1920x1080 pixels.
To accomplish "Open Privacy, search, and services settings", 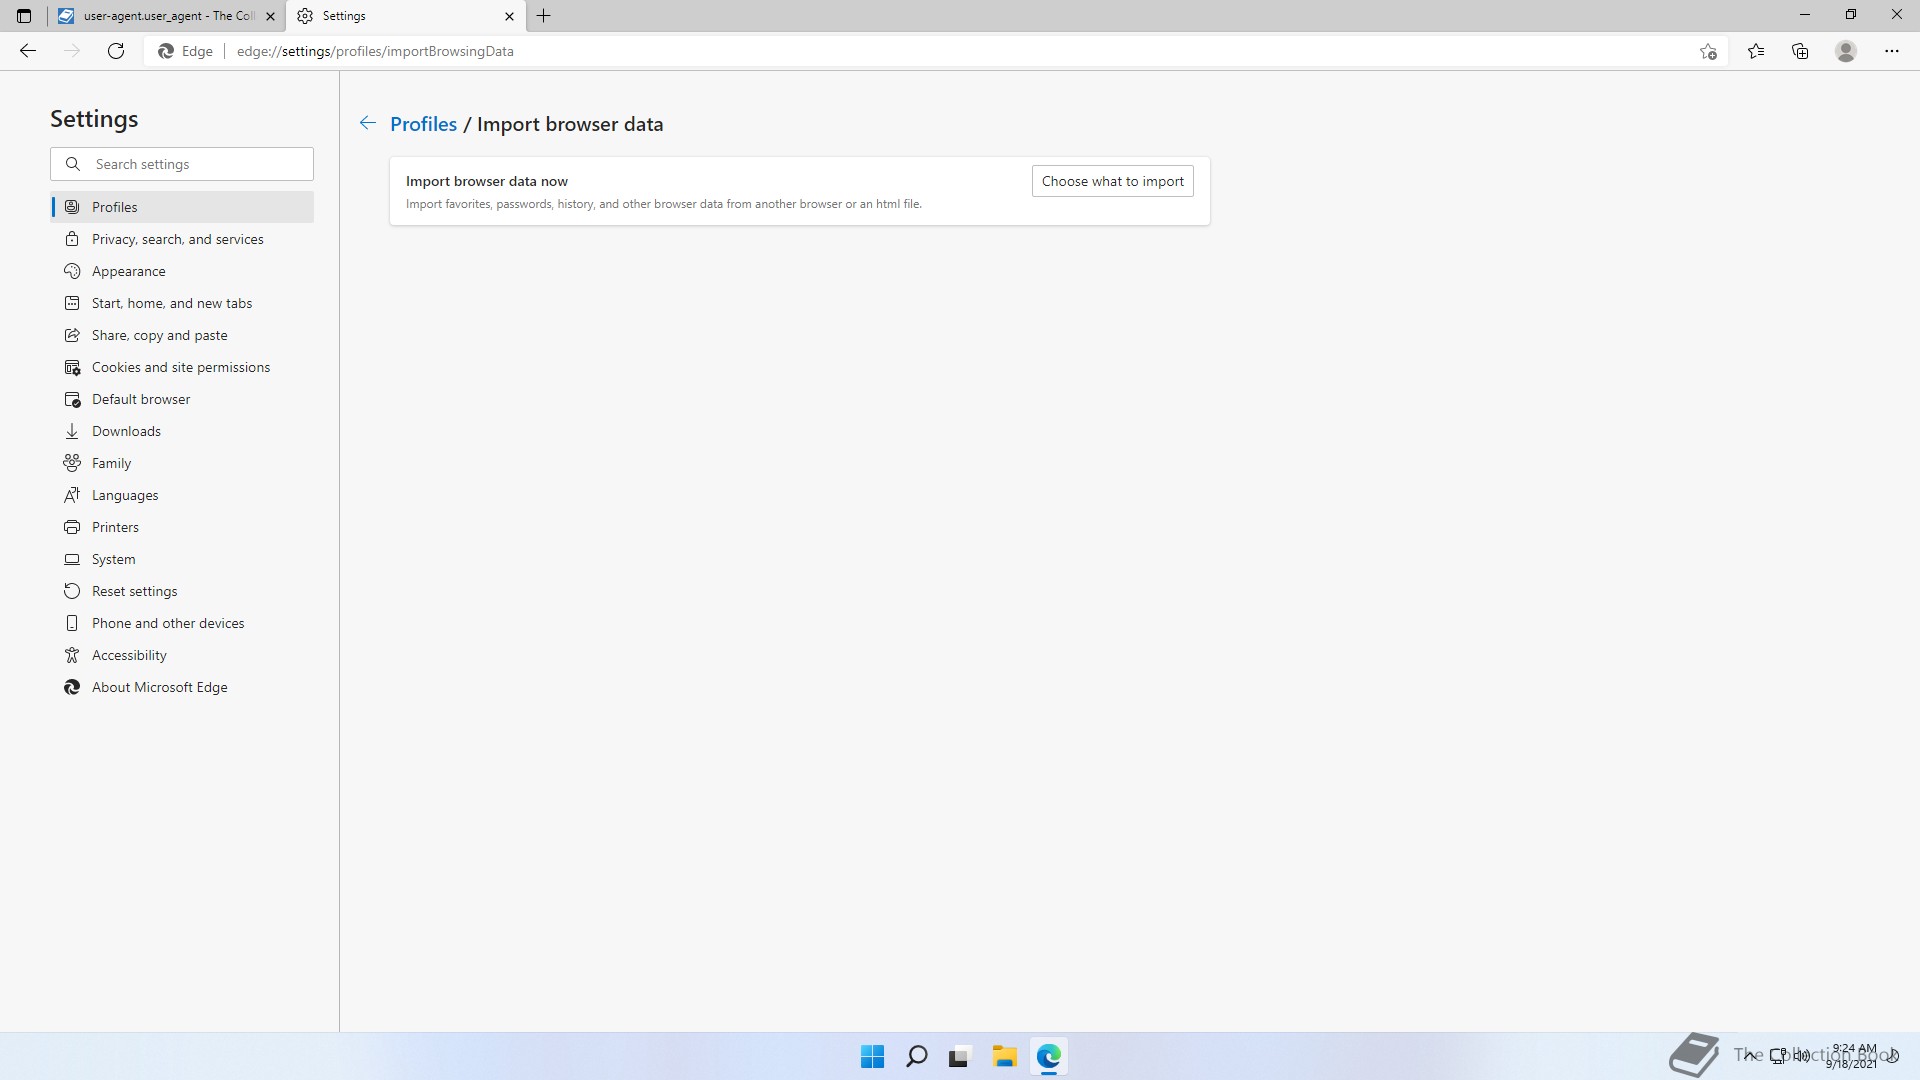I will [177, 239].
